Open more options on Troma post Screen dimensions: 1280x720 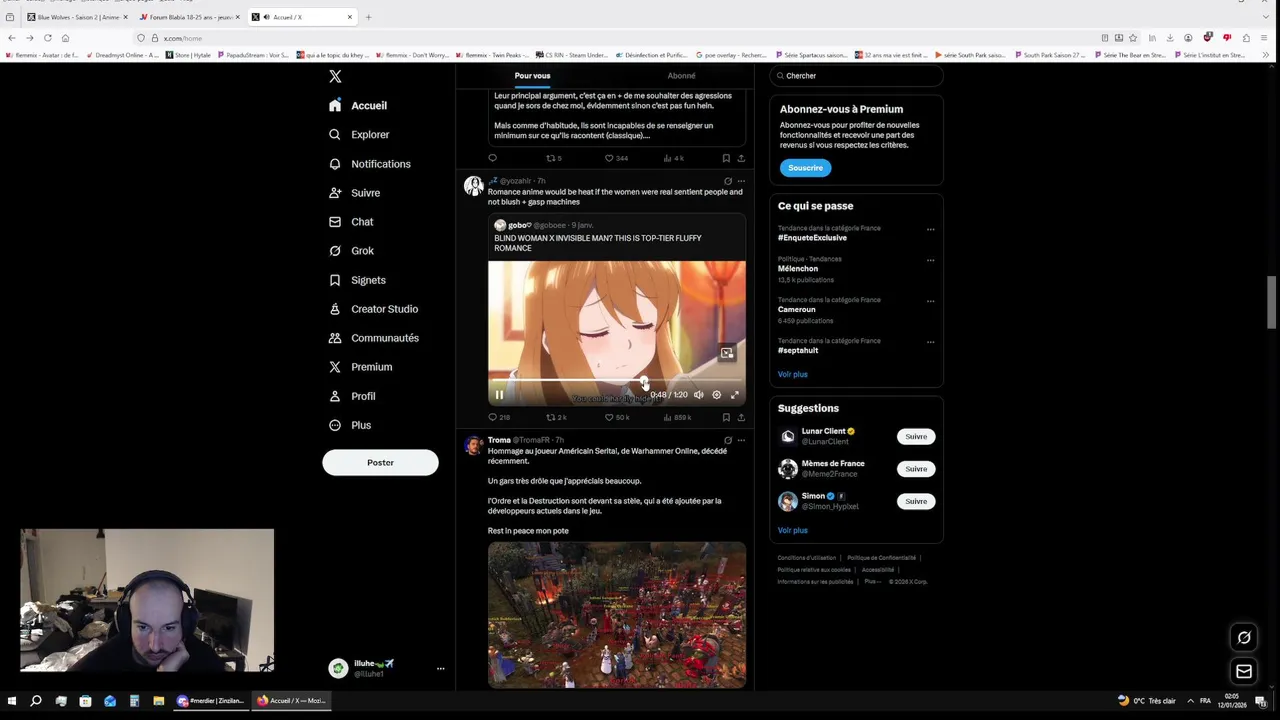[741, 440]
